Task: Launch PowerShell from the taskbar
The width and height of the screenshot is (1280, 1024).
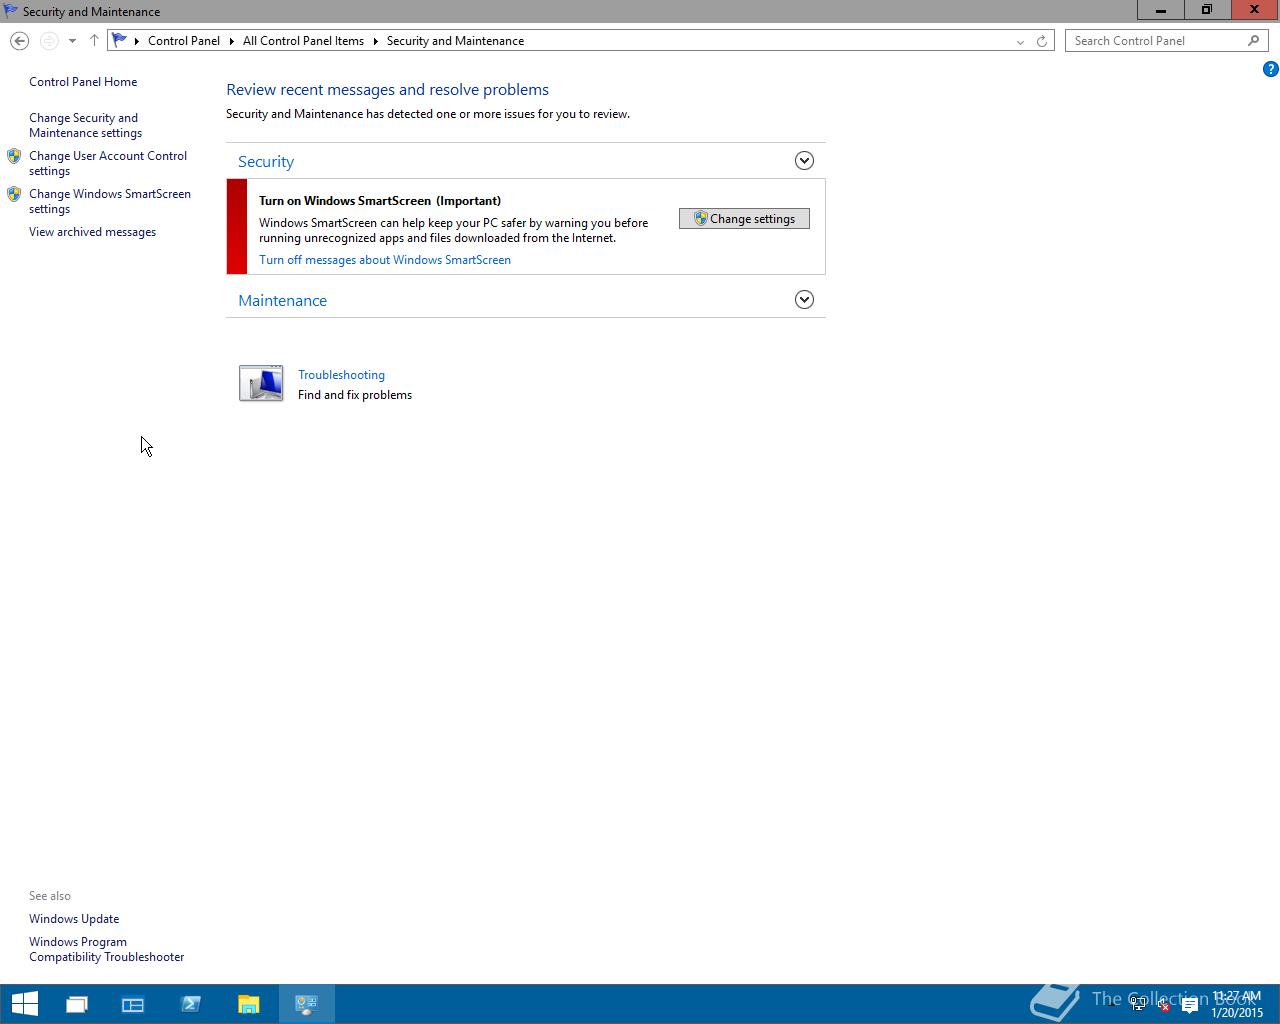Action: click(x=191, y=1004)
